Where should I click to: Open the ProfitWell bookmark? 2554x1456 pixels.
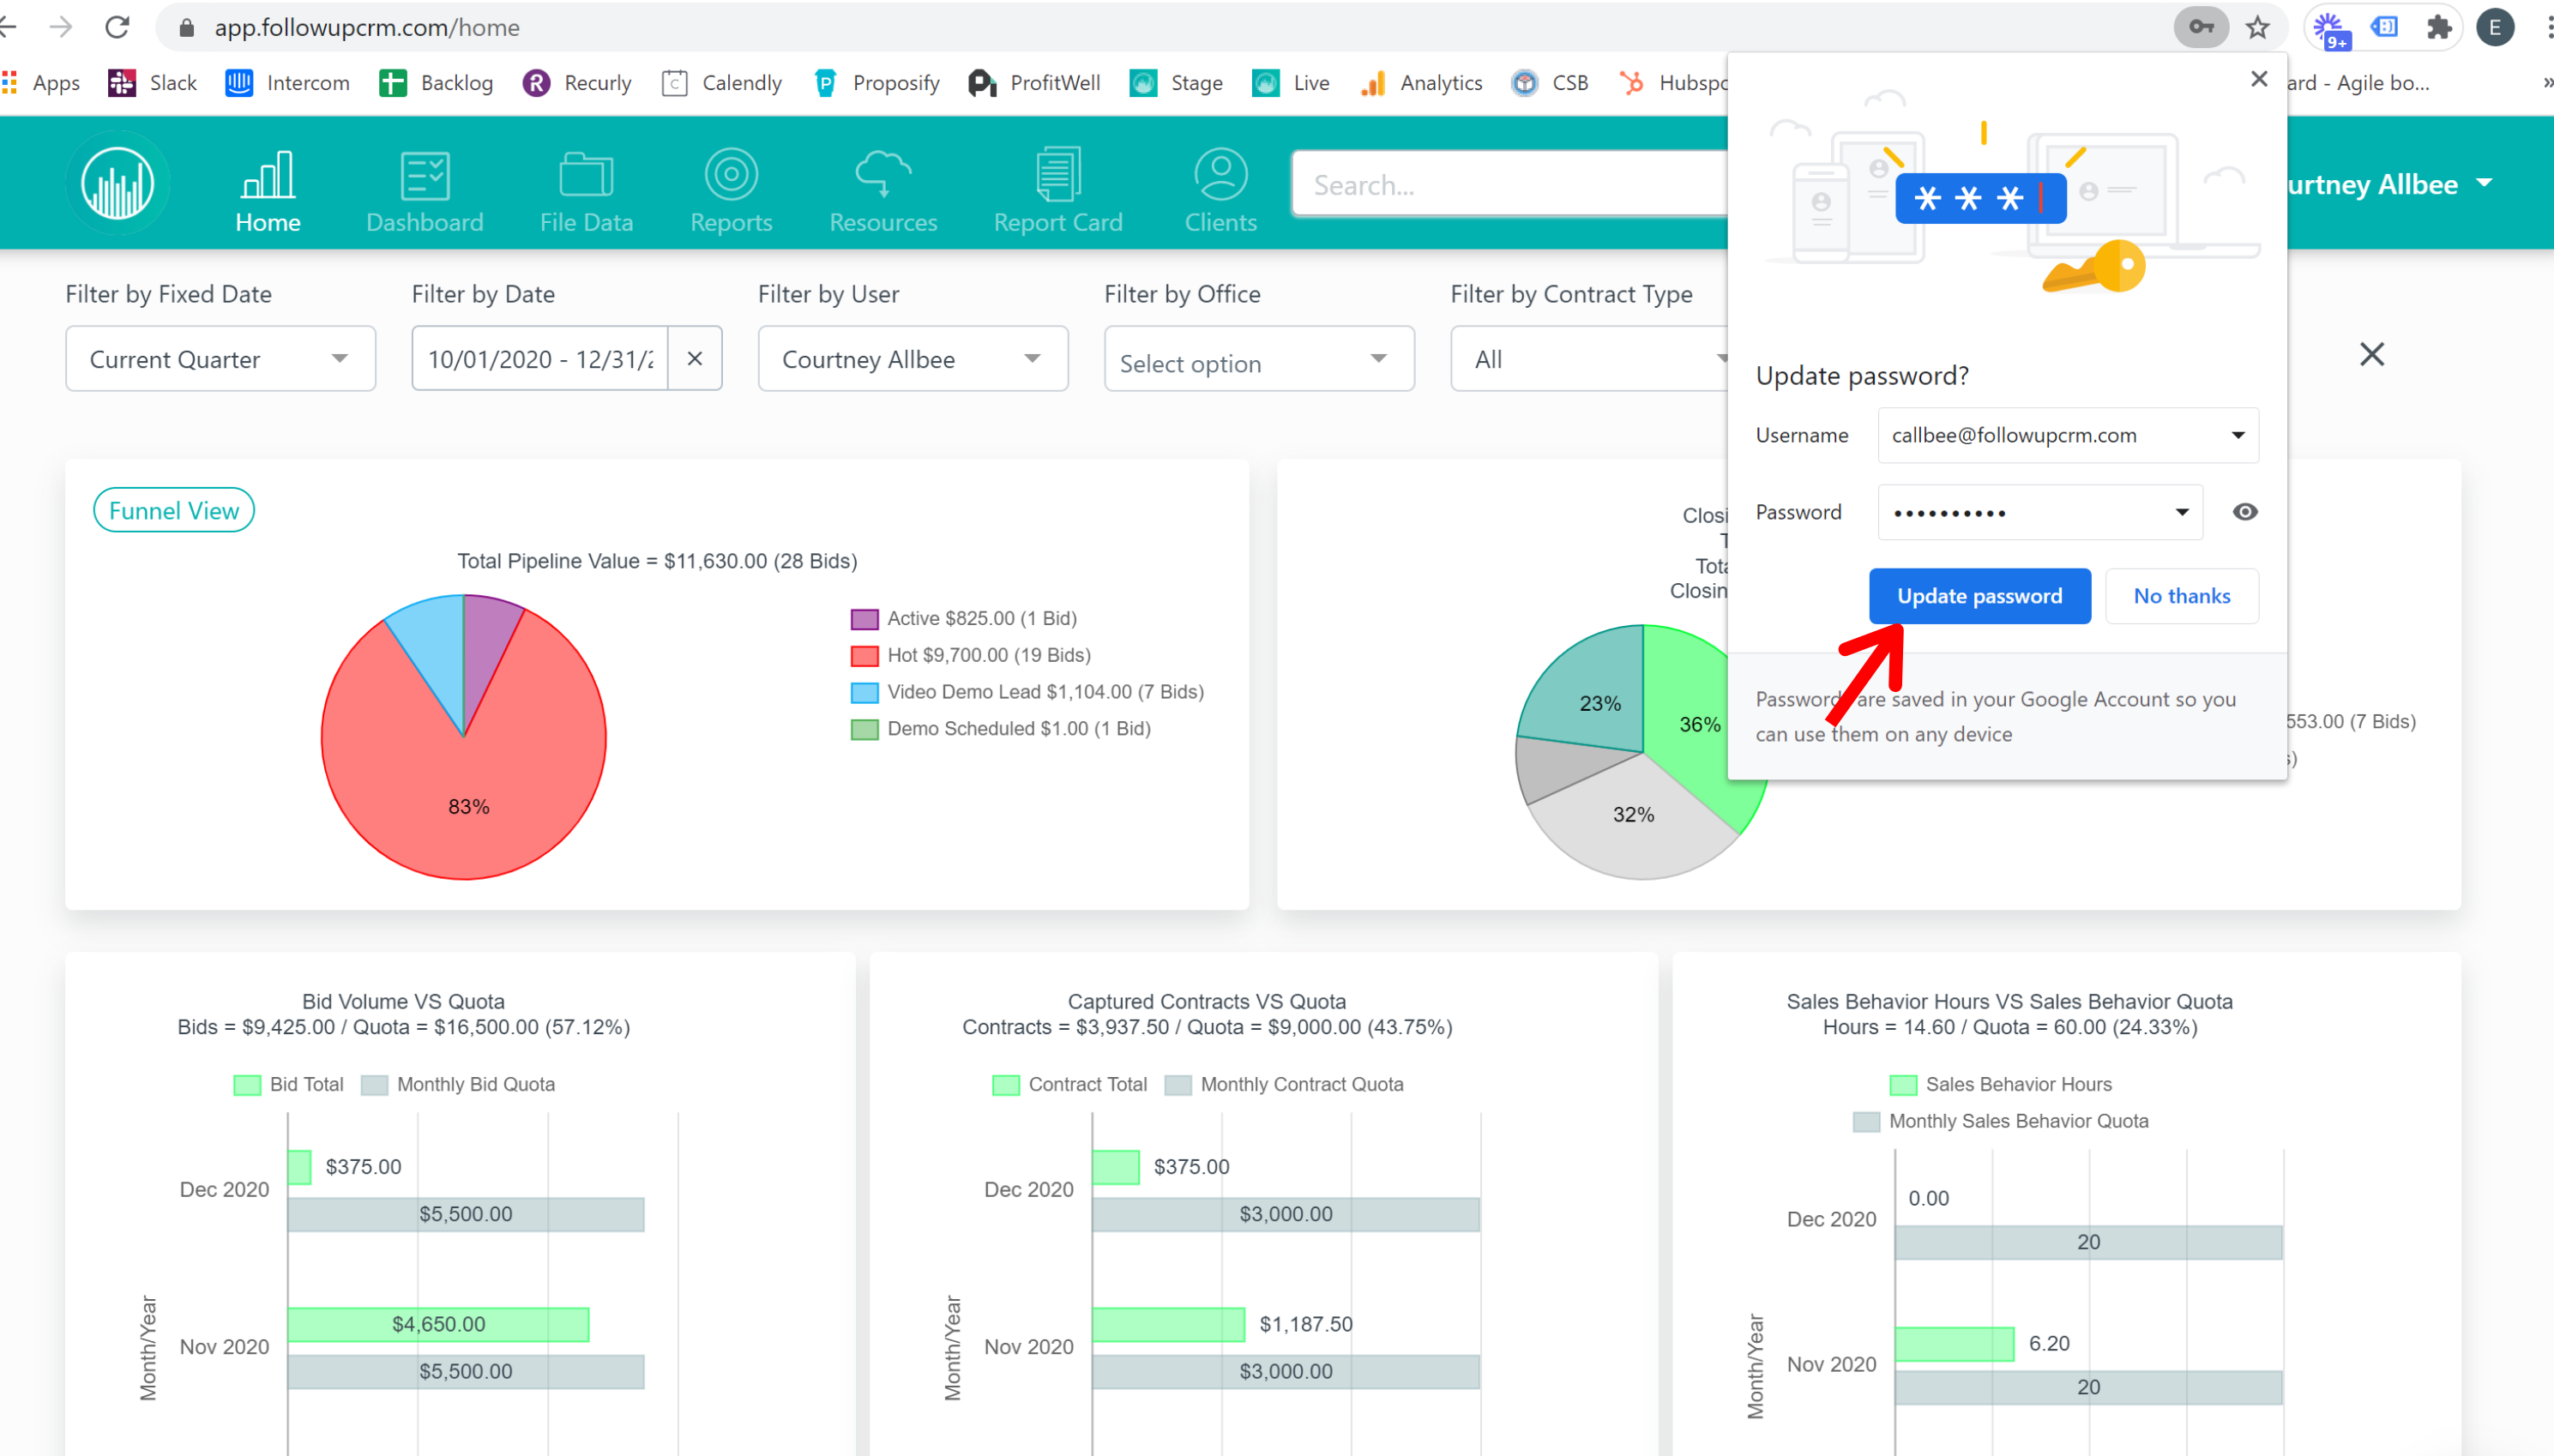[x=1034, y=83]
